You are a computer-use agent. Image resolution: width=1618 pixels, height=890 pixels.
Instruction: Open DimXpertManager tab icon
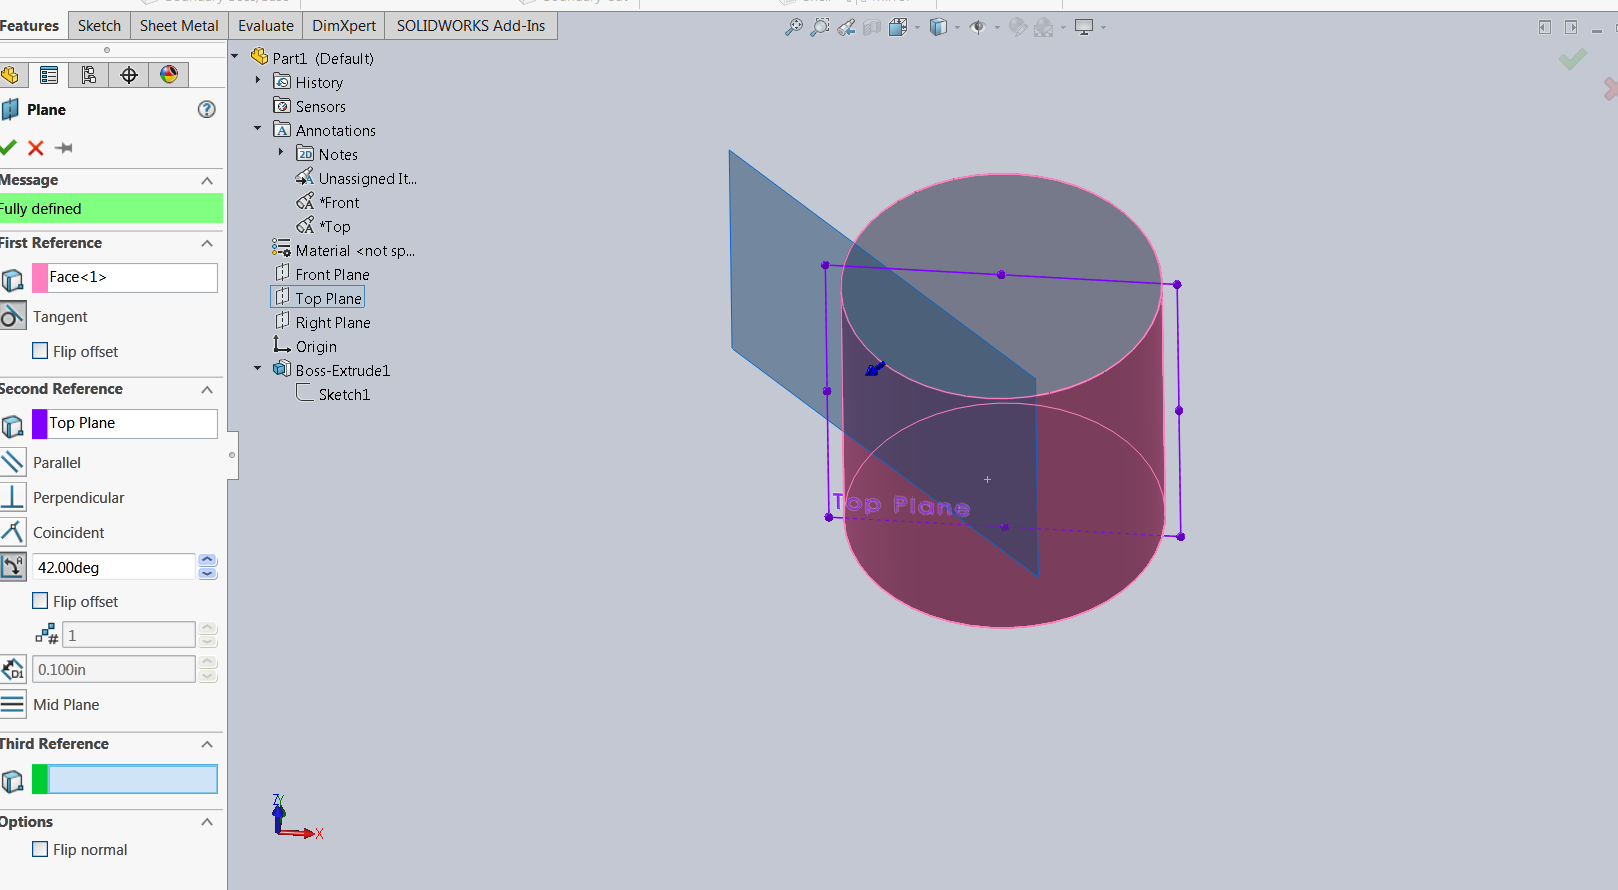click(129, 75)
